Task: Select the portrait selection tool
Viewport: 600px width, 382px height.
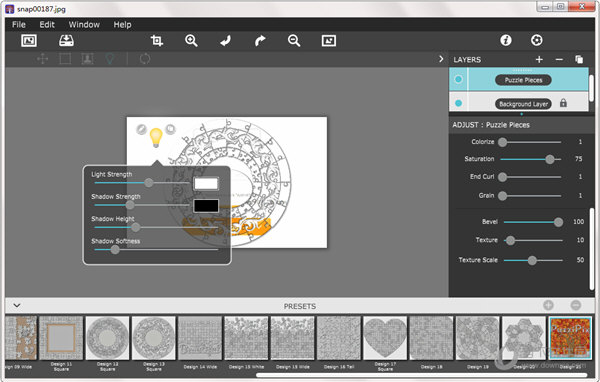Action: coord(88,59)
